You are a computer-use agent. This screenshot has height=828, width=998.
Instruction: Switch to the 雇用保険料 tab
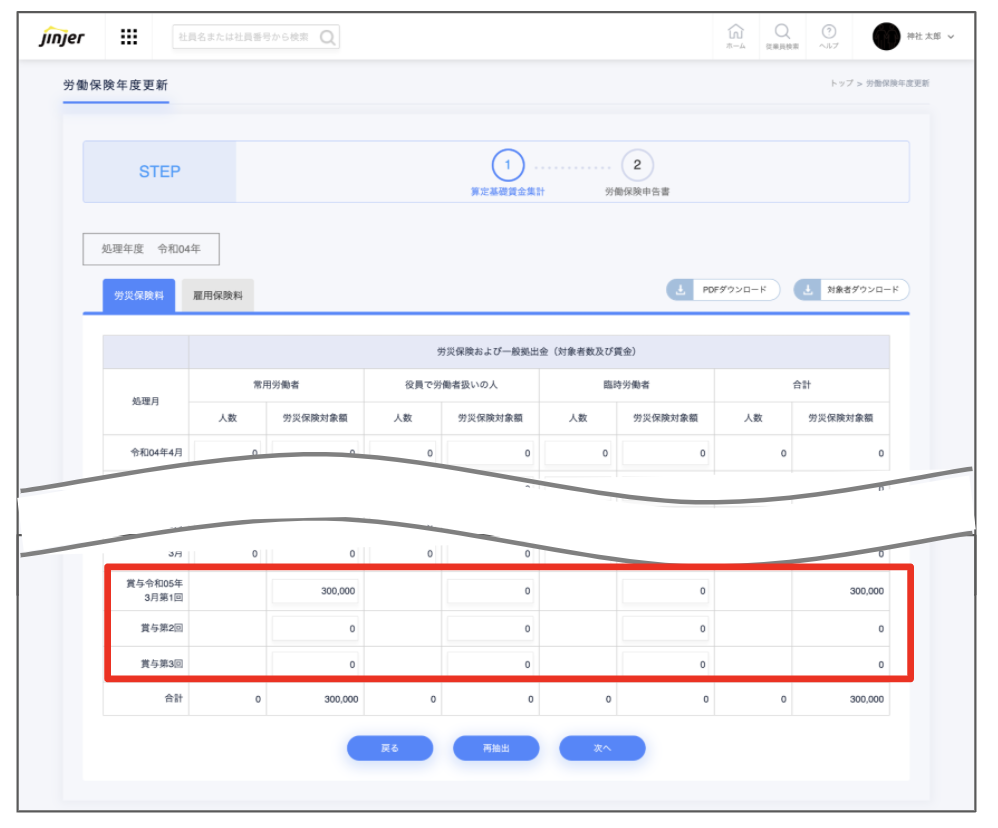pos(217,295)
